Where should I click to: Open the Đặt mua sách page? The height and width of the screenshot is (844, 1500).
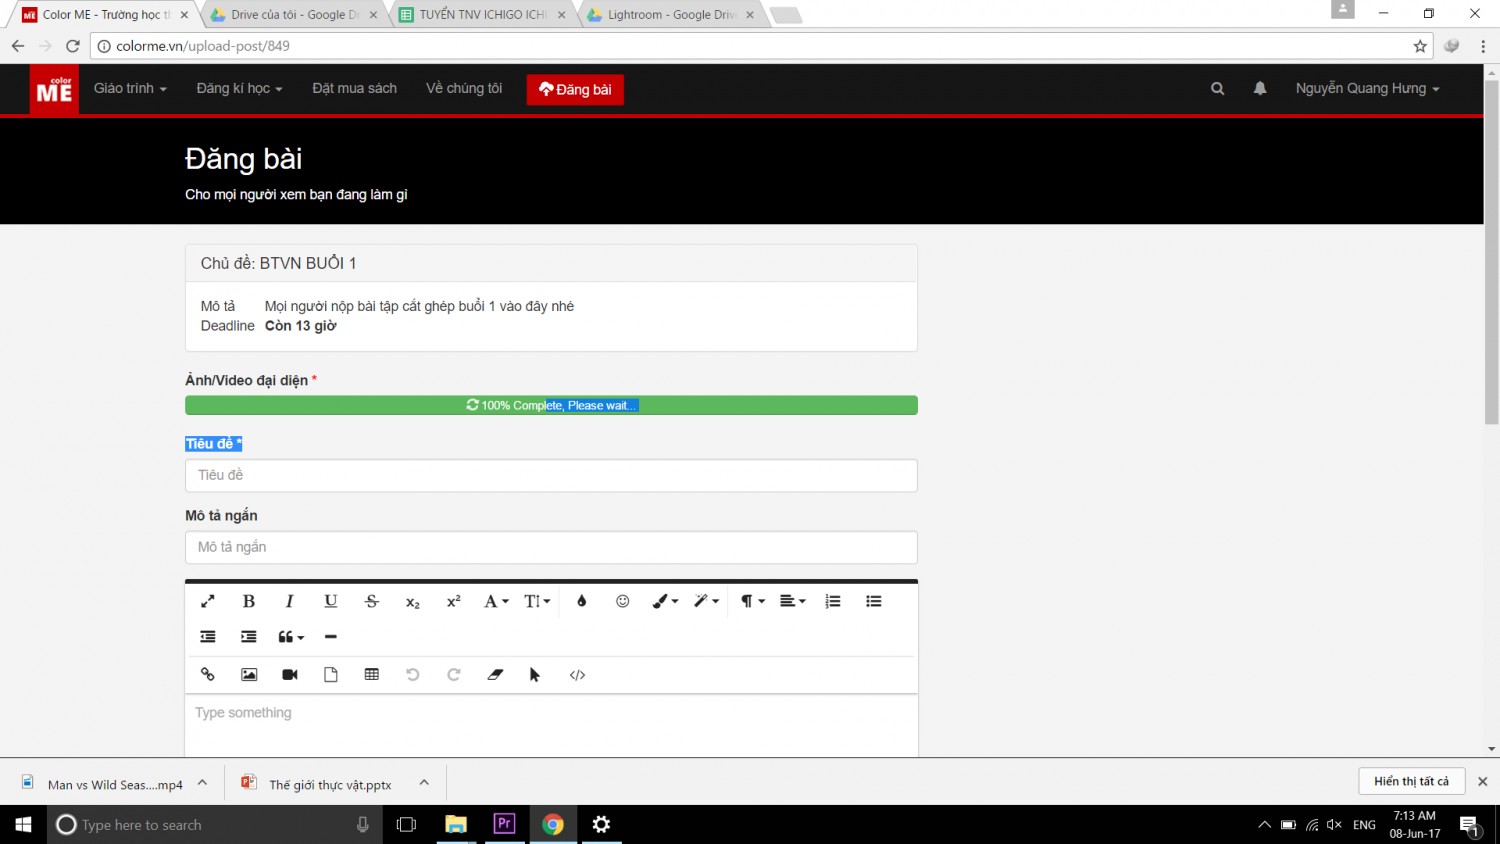(354, 89)
